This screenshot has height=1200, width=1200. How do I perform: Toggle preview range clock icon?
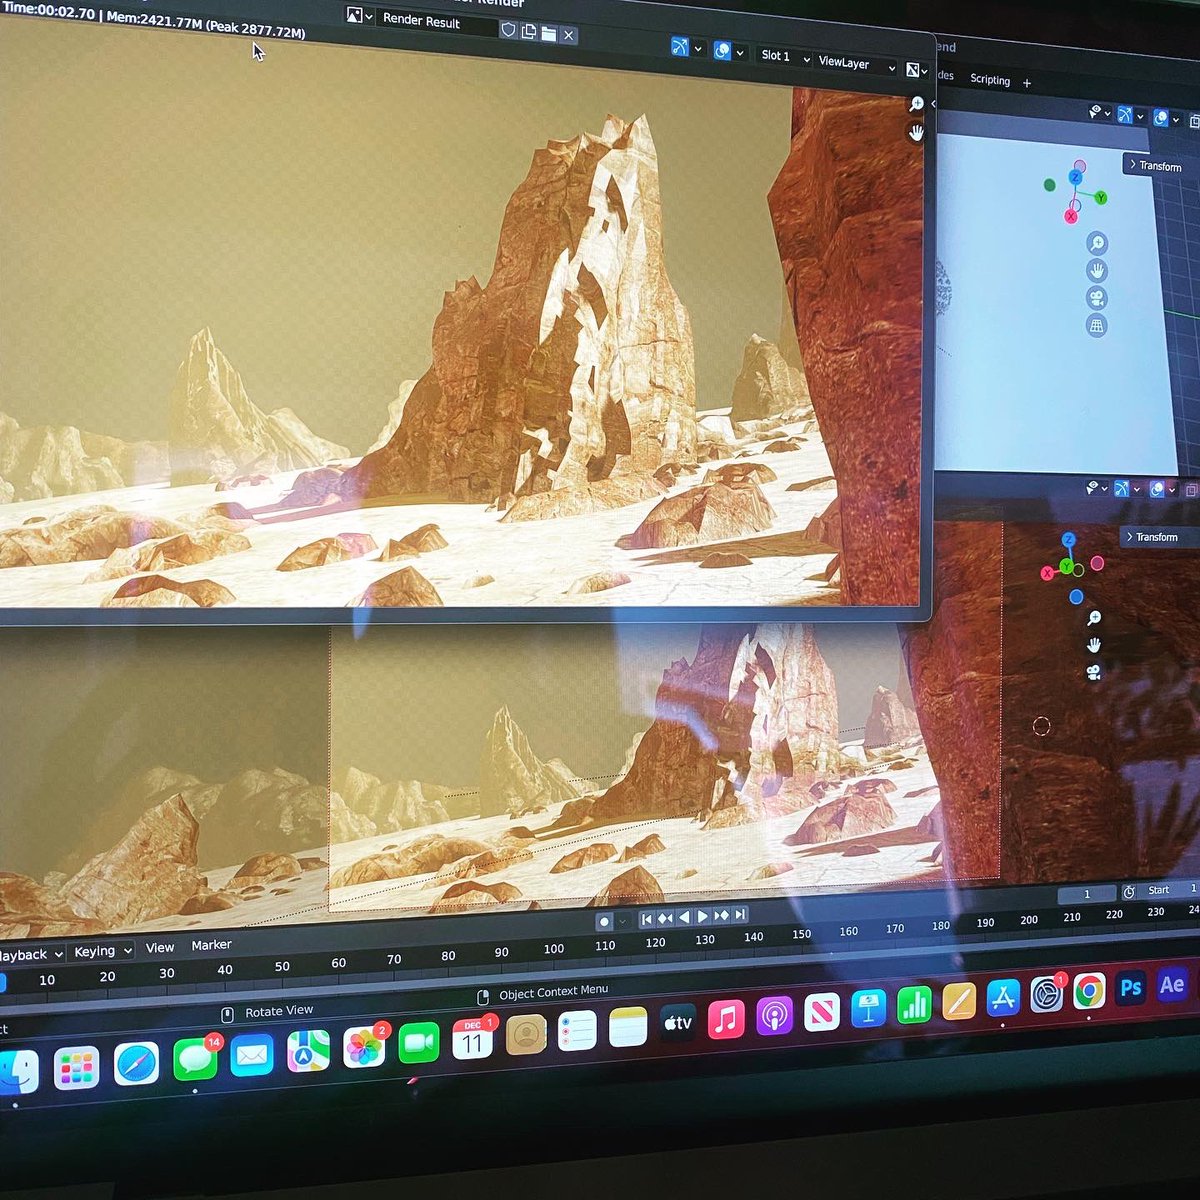tap(1129, 892)
